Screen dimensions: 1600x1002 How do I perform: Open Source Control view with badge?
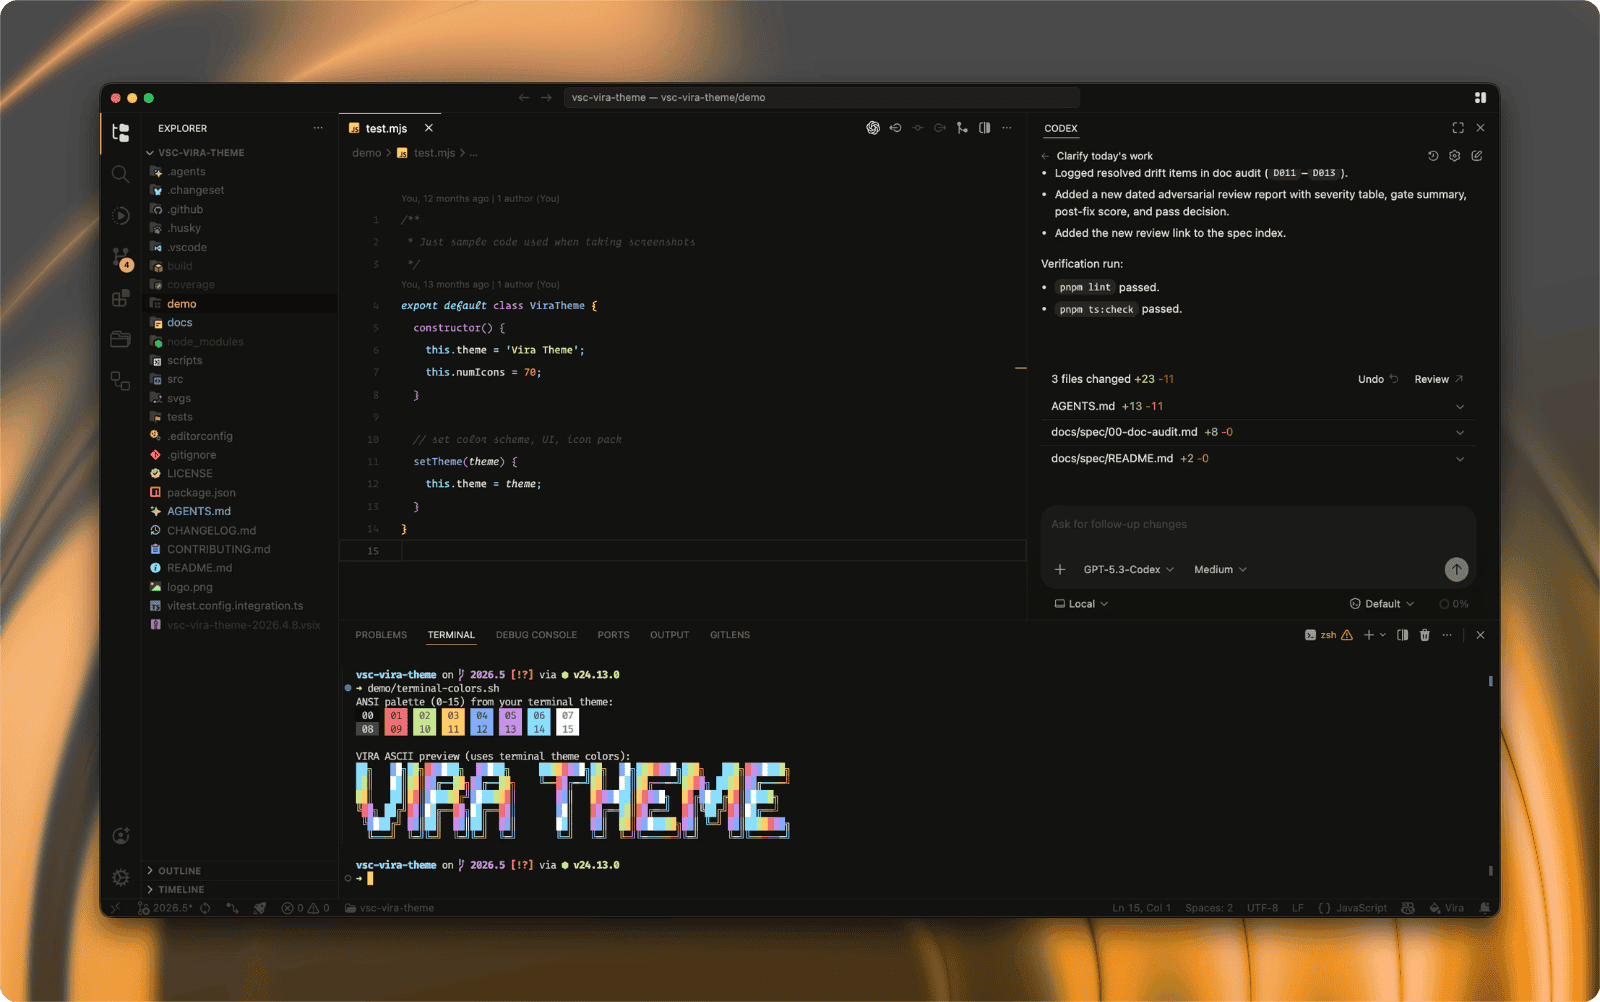(121, 258)
